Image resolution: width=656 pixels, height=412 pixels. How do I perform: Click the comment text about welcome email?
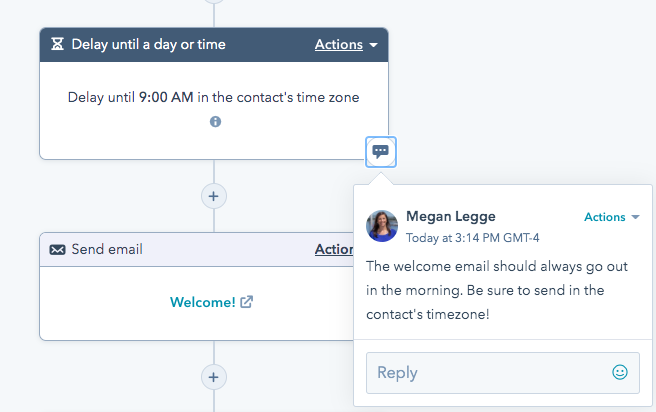pyautogui.click(x=497, y=290)
